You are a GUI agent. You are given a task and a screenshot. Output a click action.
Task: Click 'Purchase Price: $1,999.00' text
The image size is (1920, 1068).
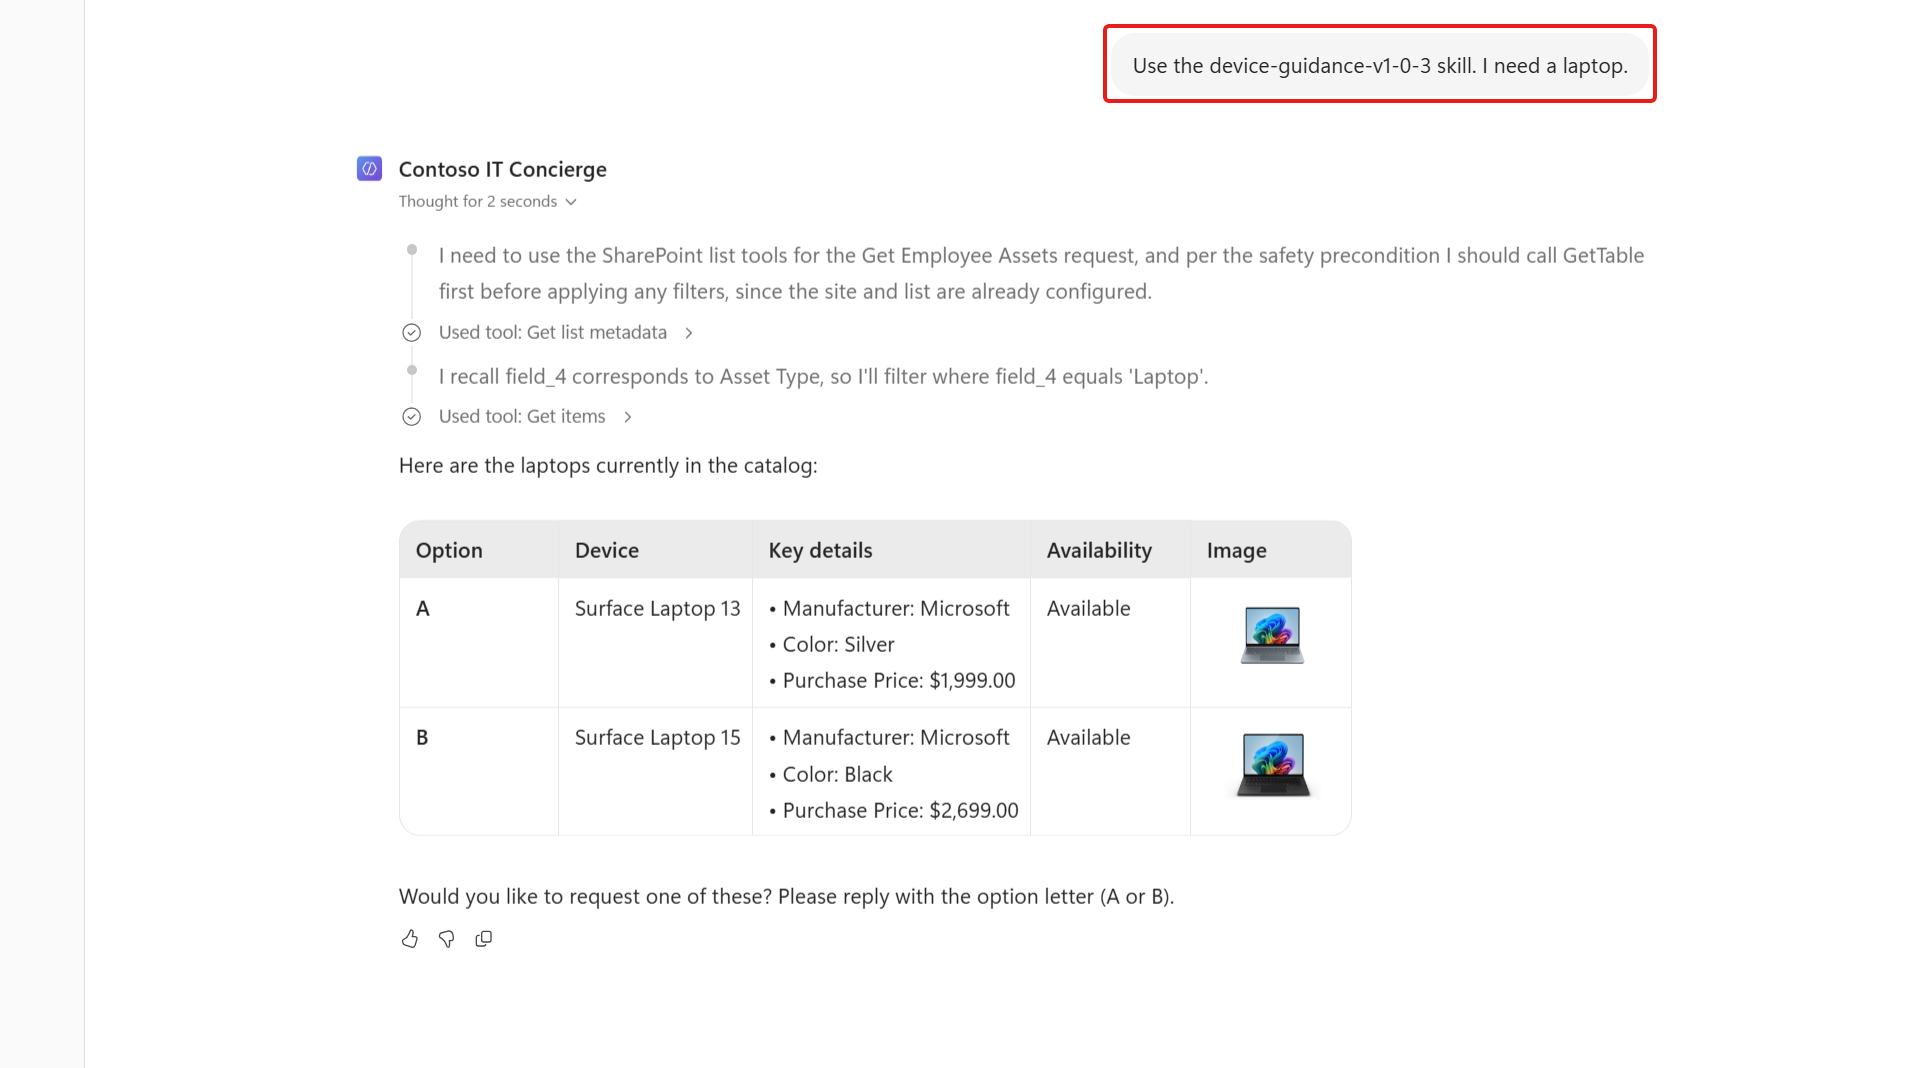pyautogui.click(x=899, y=681)
